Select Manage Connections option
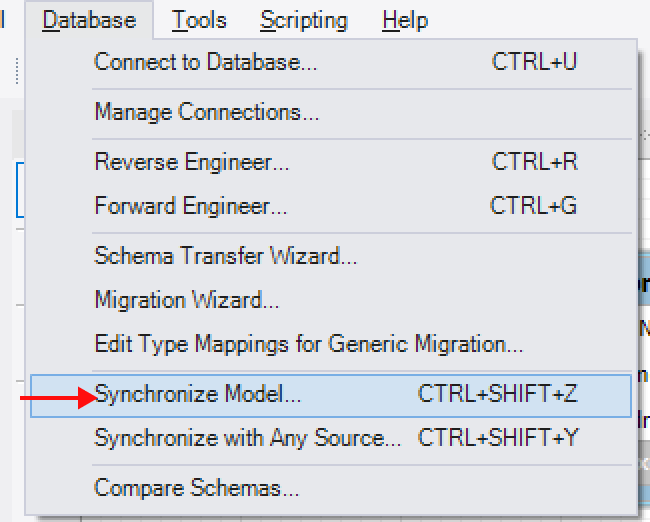 pyautogui.click(x=331, y=112)
